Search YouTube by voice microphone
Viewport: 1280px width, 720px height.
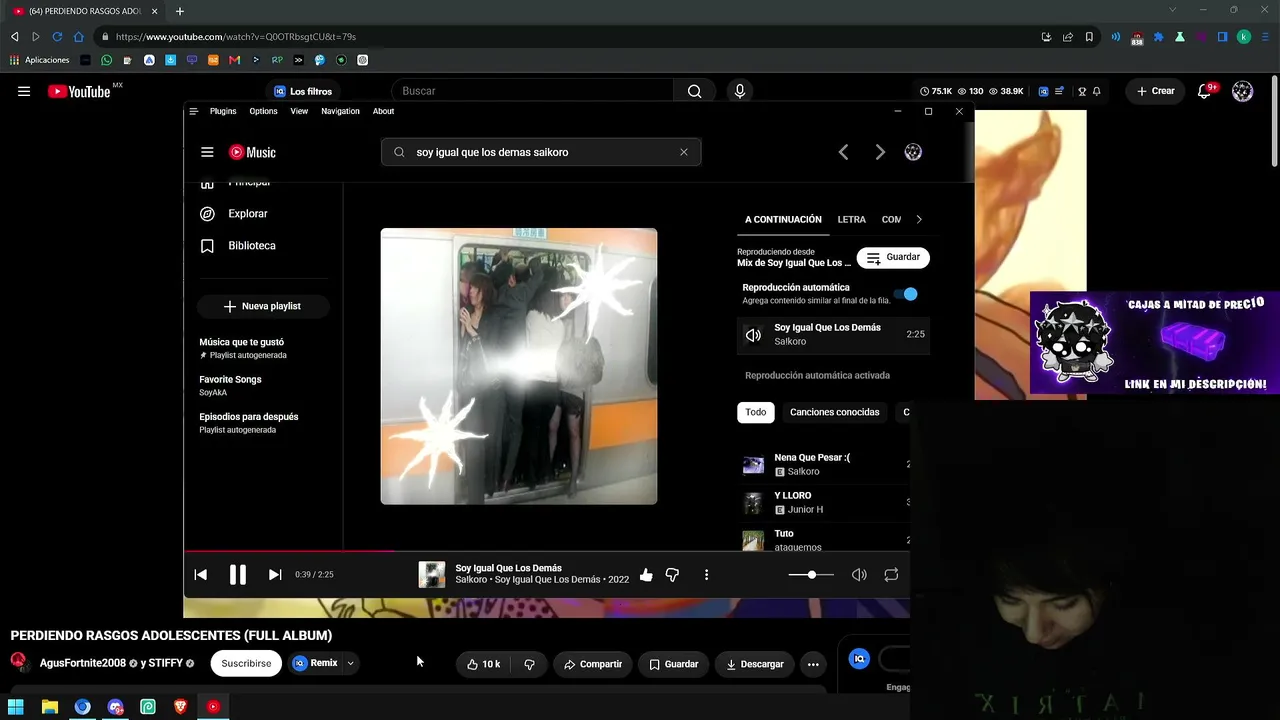[x=740, y=91]
